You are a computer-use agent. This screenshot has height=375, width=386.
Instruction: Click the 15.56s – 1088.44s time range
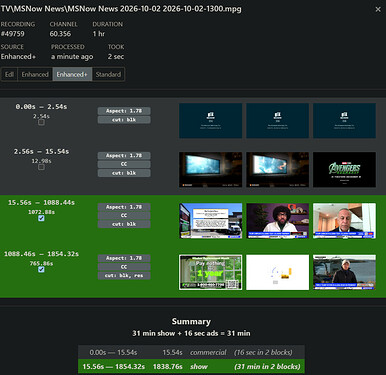click(x=41, y=203)
